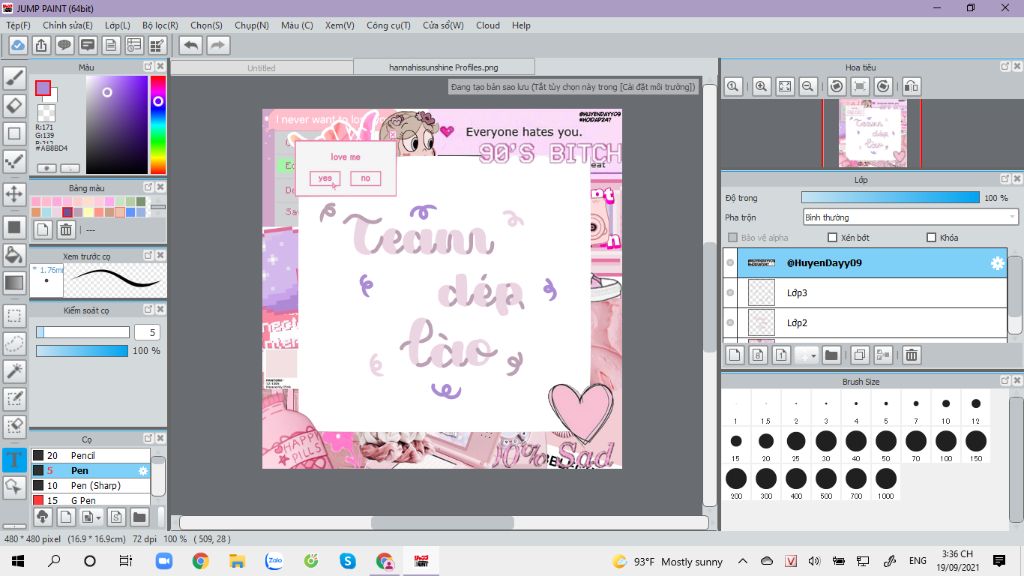Hide the Lớp2 layer
The image size is (1024, 576).
pos(730,323)
